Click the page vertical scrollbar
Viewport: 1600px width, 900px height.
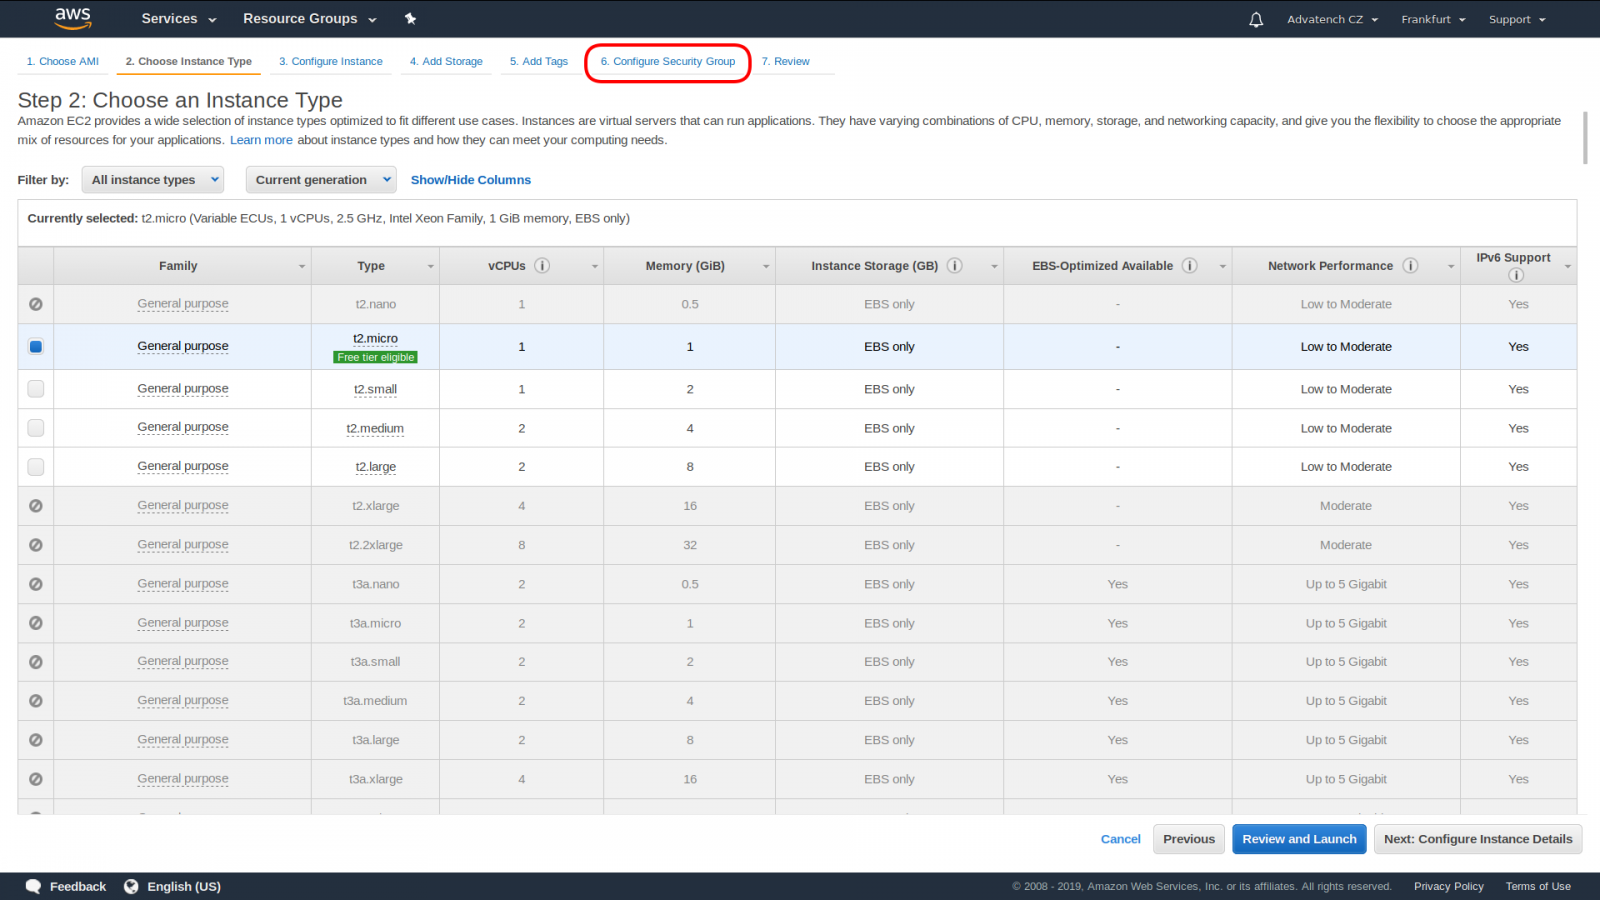point(1585,138)
